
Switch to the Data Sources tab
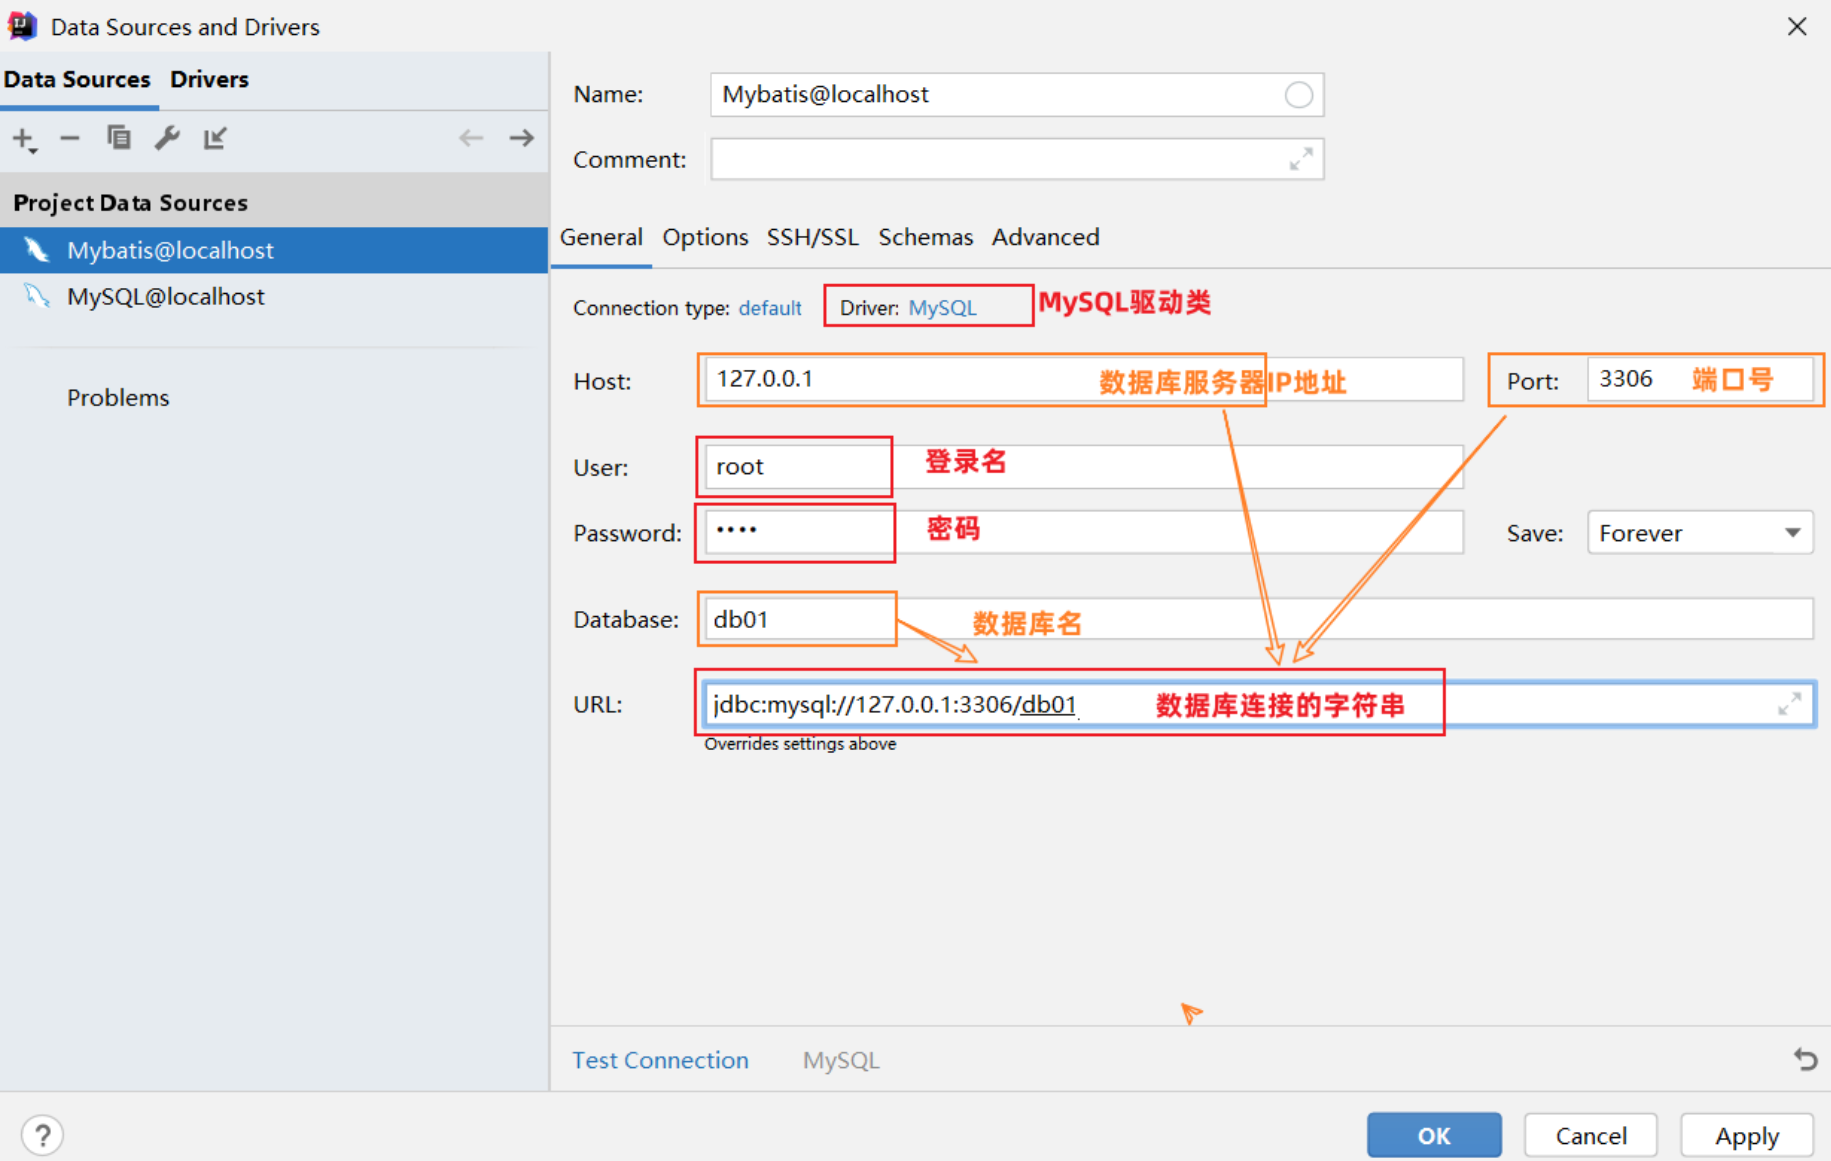tap(77, 79)
